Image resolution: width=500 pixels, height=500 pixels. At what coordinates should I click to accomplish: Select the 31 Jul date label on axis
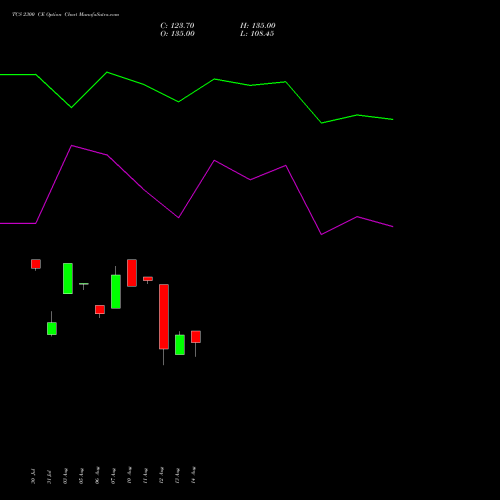(49, 476)
